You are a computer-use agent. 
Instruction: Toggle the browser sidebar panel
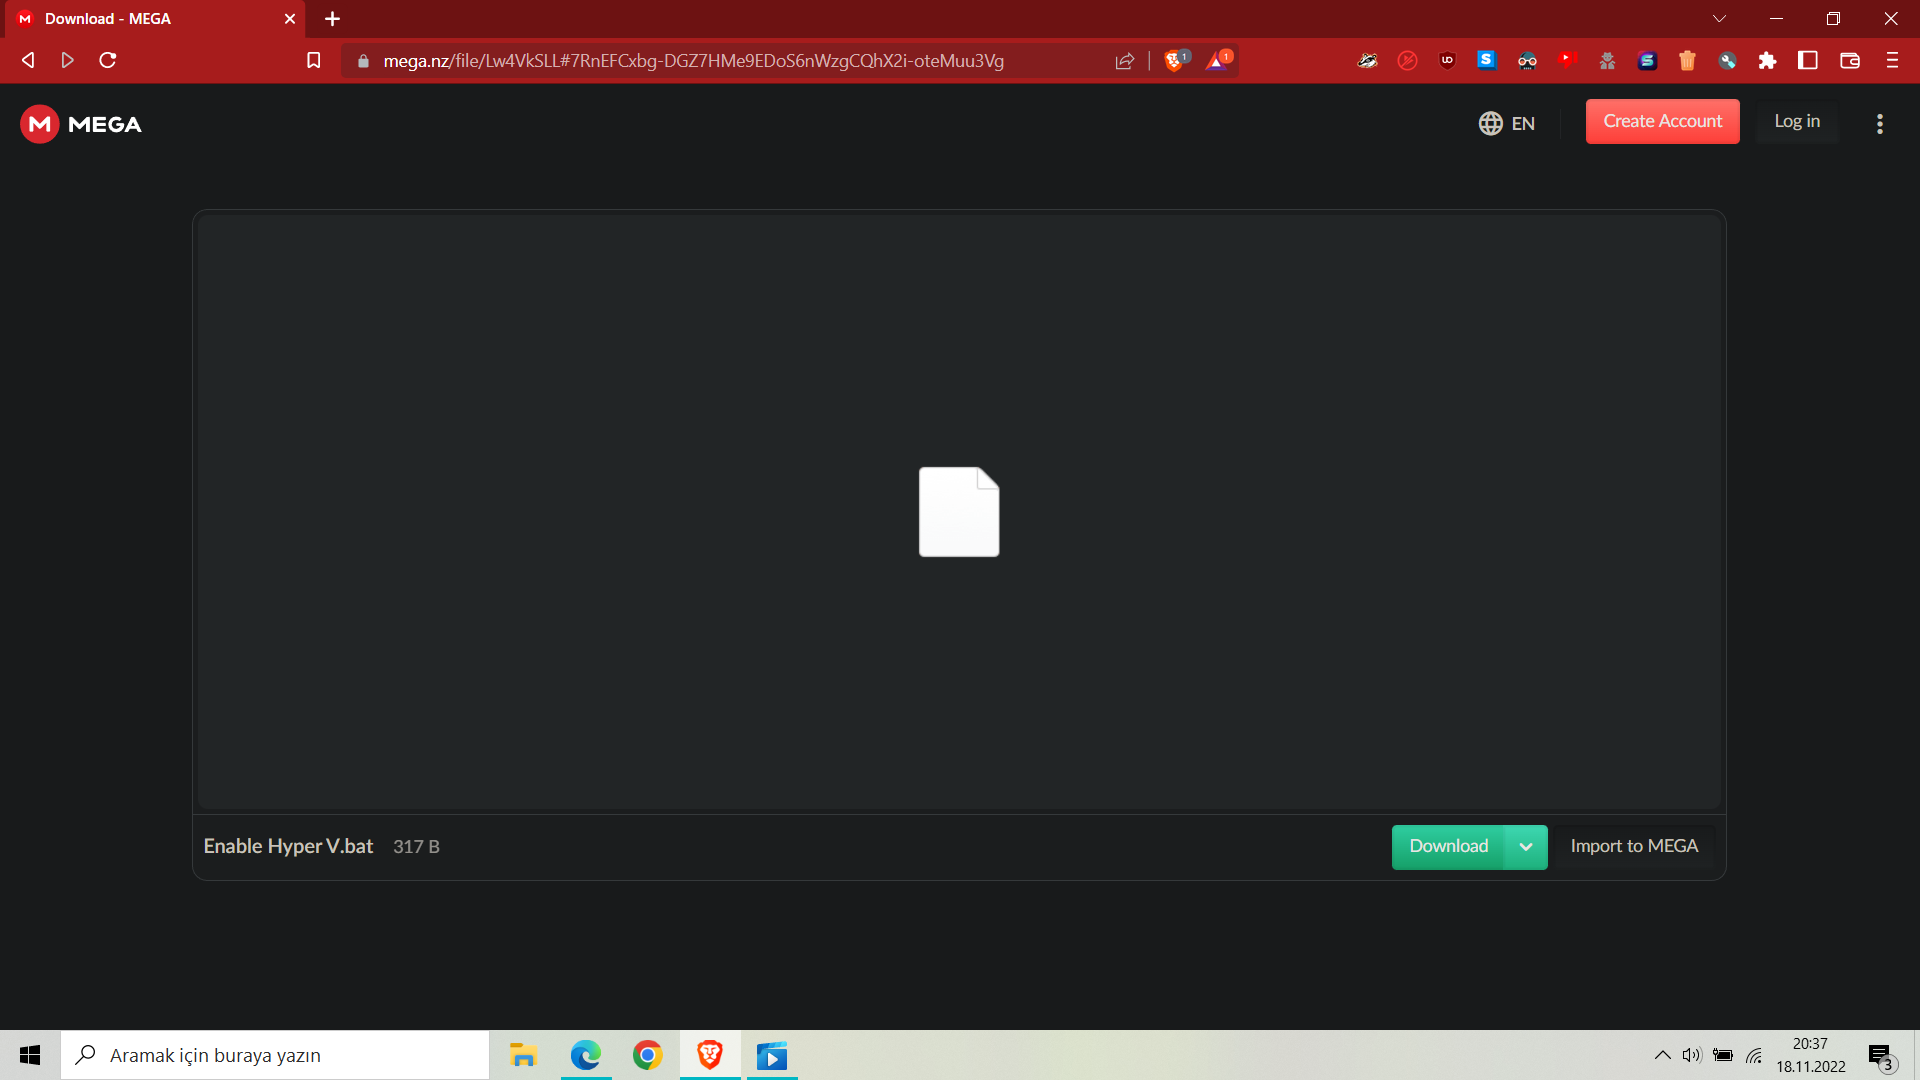(x=1807, y=61)
